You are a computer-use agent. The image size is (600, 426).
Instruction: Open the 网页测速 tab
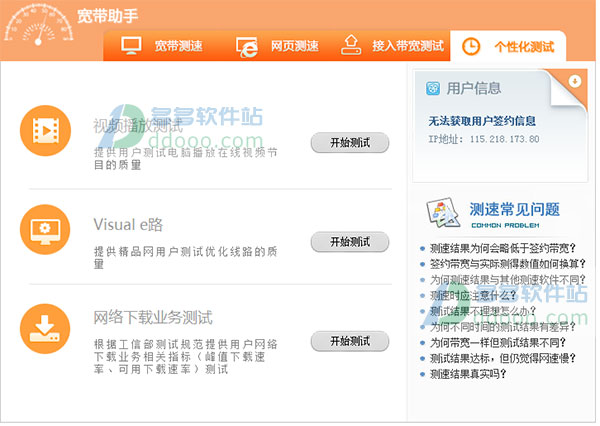(277, 46)
